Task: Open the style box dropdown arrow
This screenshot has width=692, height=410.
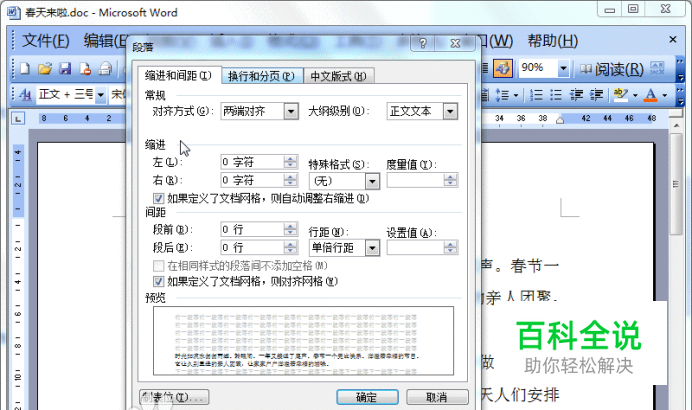Action: tap(101, 94)
